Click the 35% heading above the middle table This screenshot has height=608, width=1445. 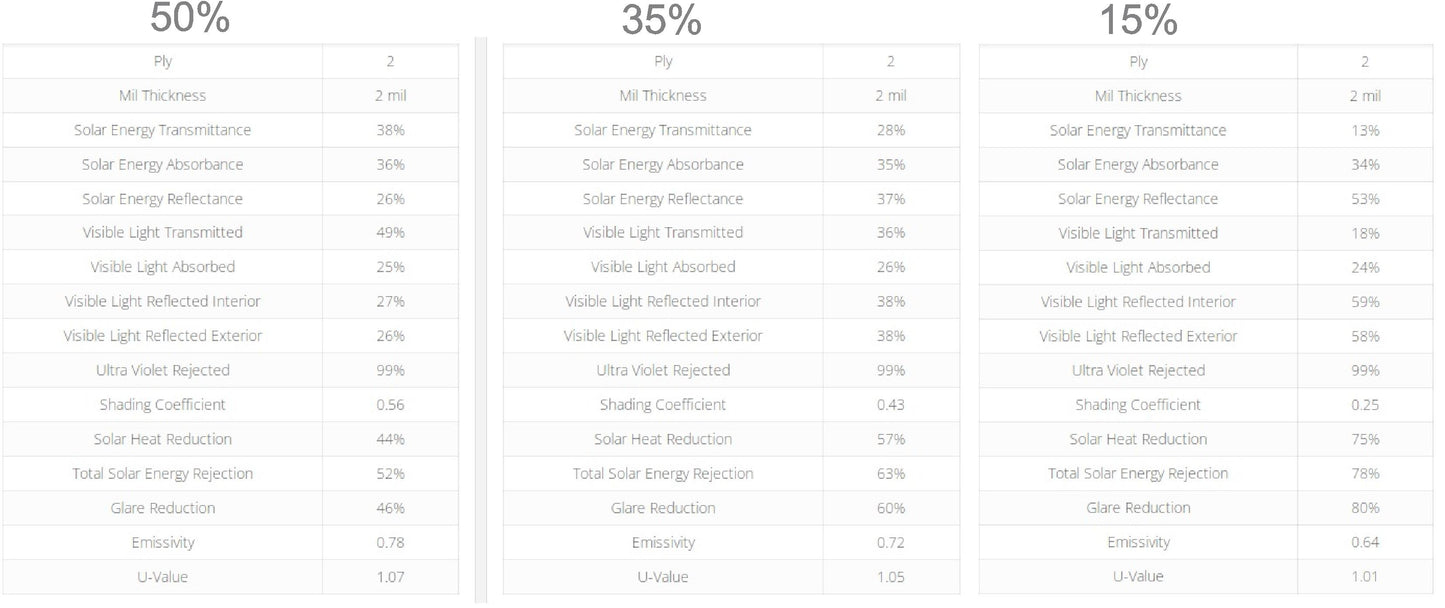pyautogui.click(x=661, y=20)
